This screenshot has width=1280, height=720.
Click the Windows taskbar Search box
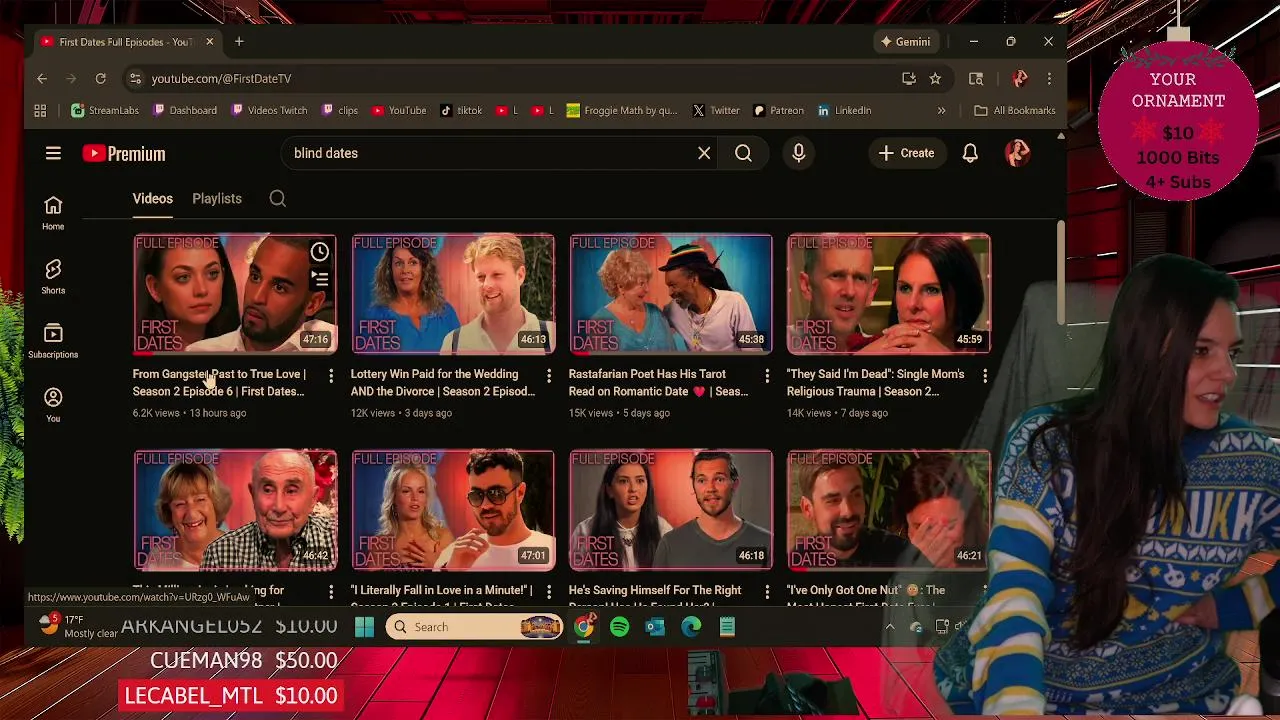coord(474,627)
